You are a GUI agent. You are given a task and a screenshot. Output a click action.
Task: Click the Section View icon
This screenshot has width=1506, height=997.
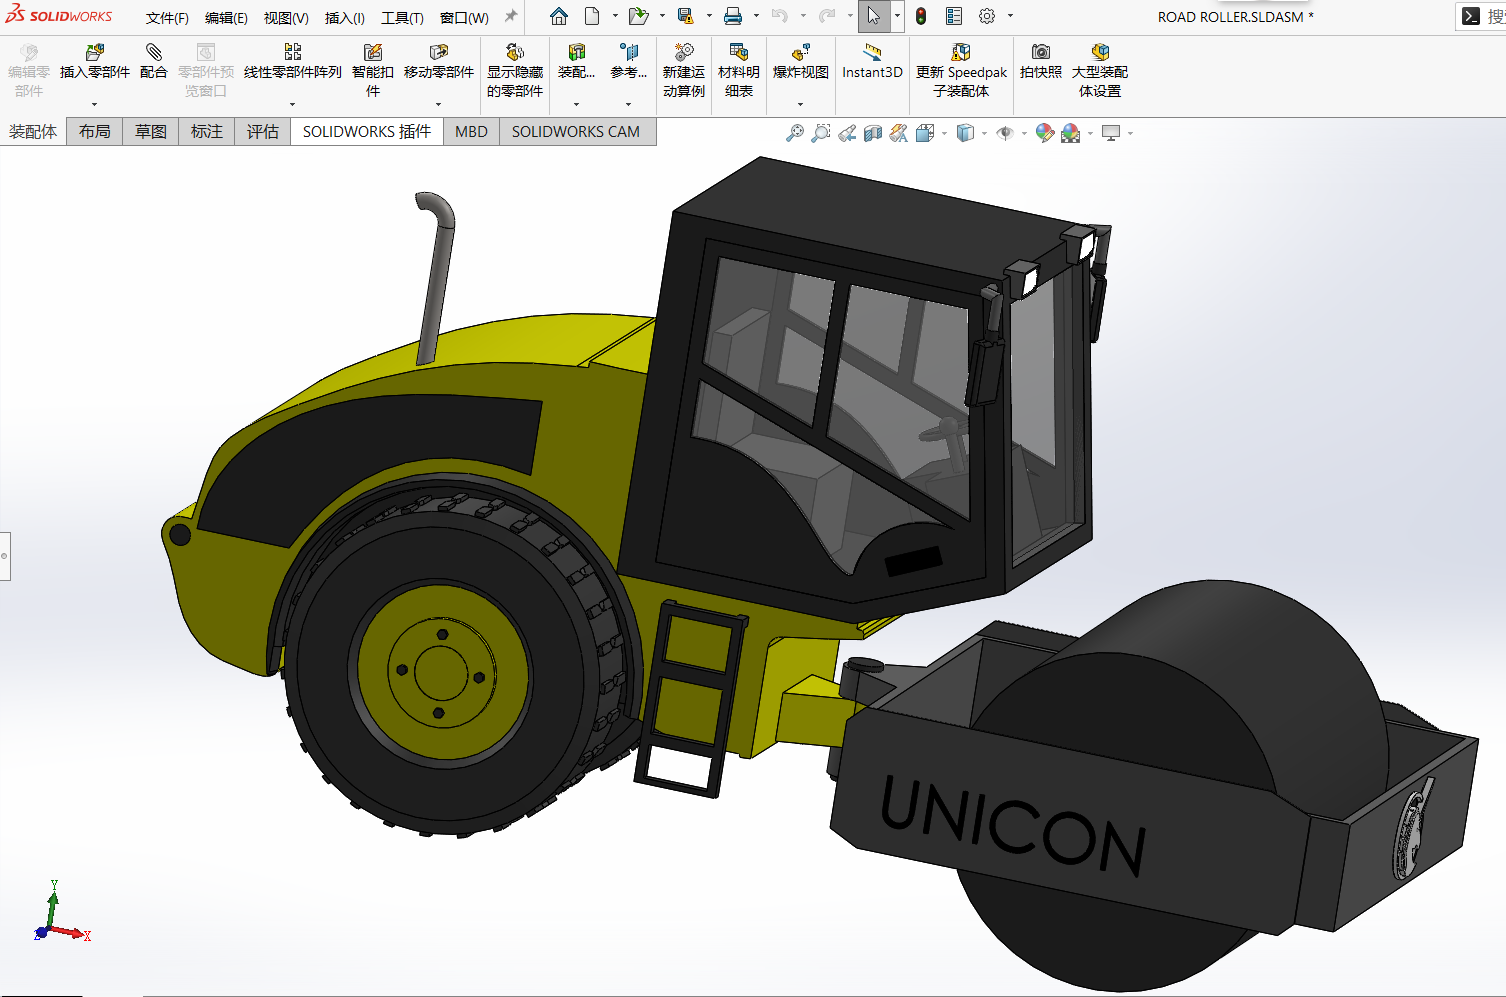[x=873, y=133]
